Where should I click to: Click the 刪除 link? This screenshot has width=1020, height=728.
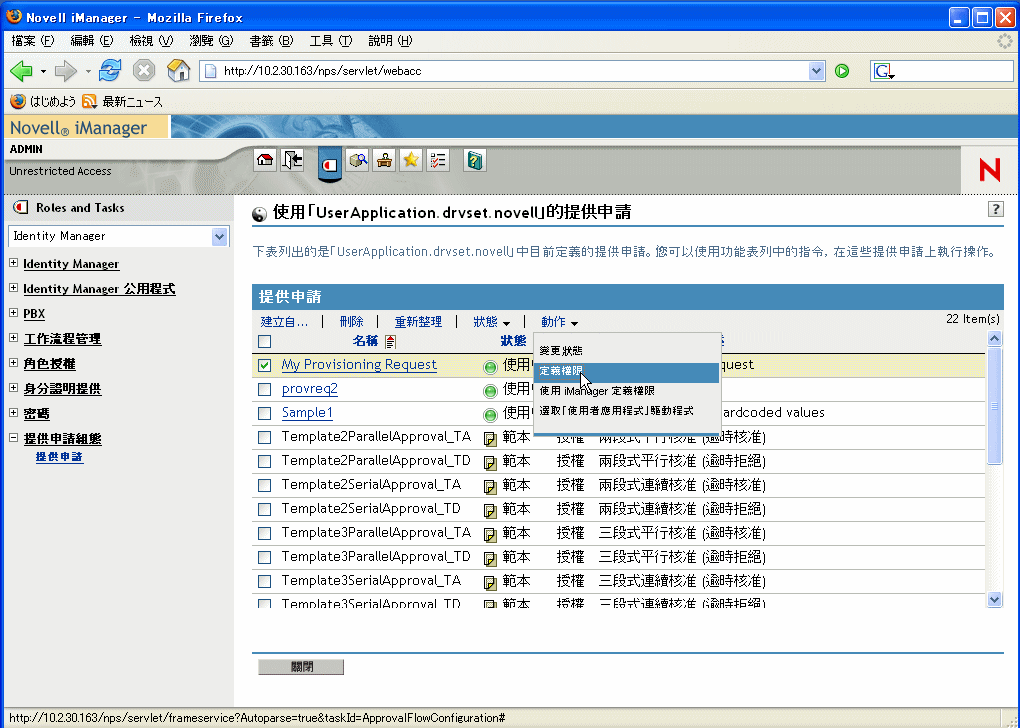click(351, 321)
